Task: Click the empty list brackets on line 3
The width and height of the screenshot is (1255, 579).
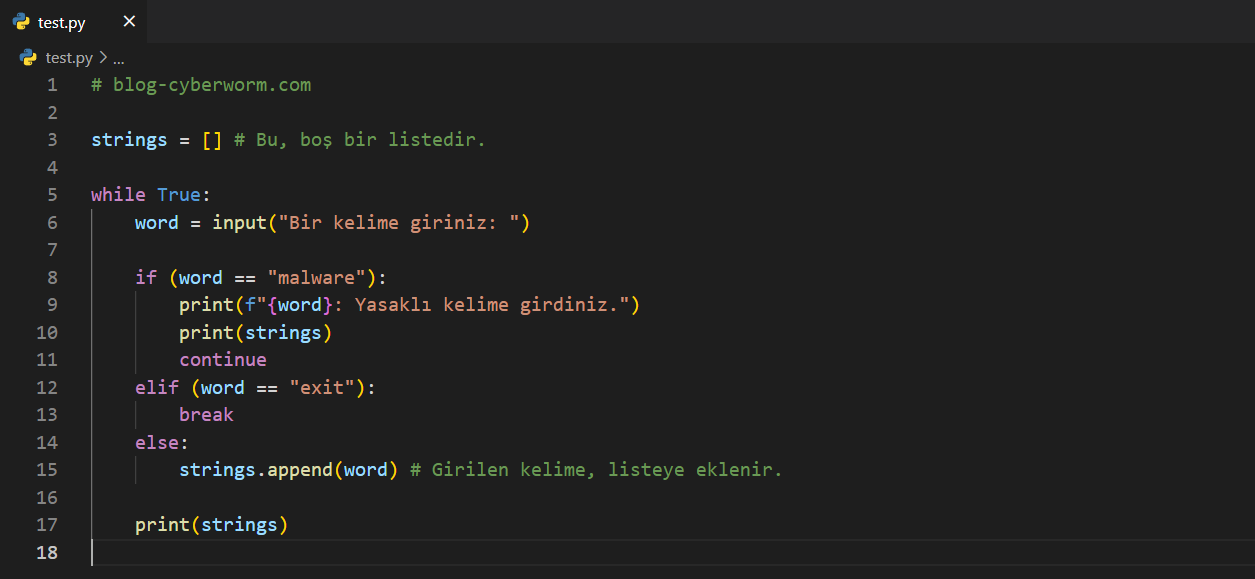Action: click(212, 140)
